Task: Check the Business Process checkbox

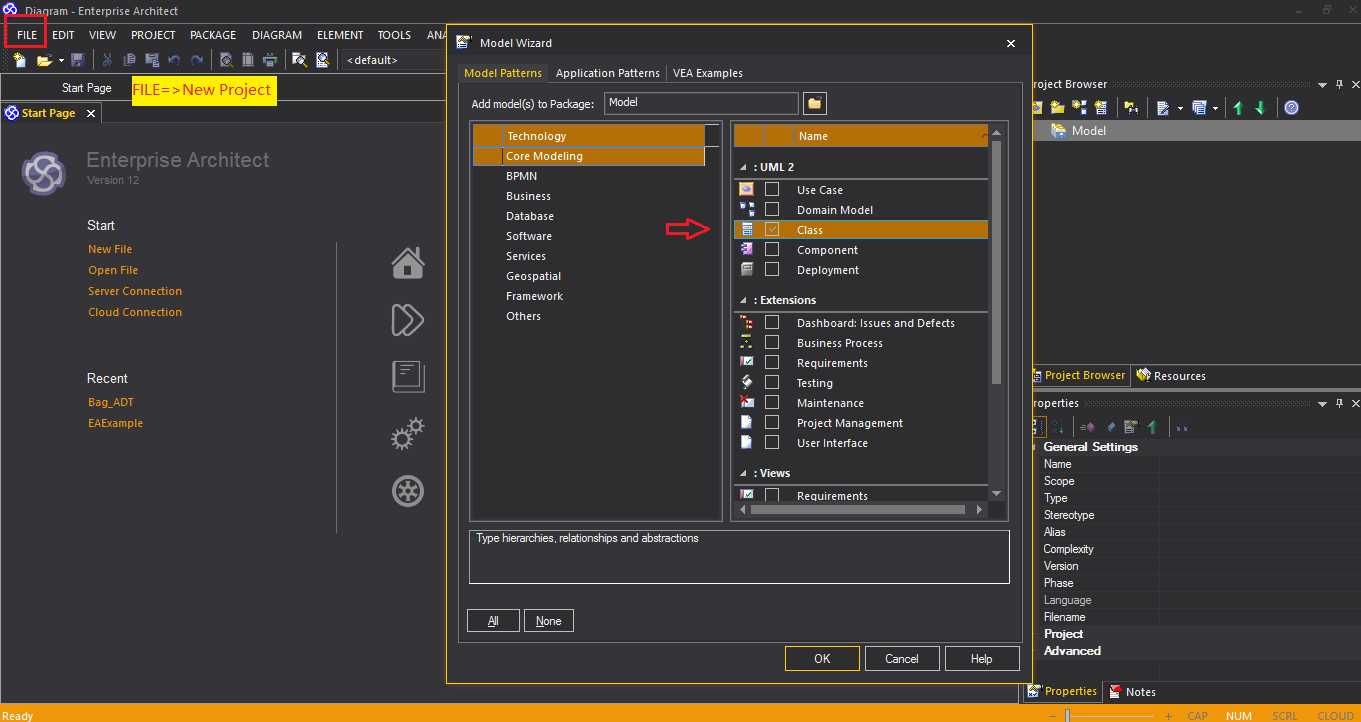Action: pyautogui.click(x=772, y=342)
